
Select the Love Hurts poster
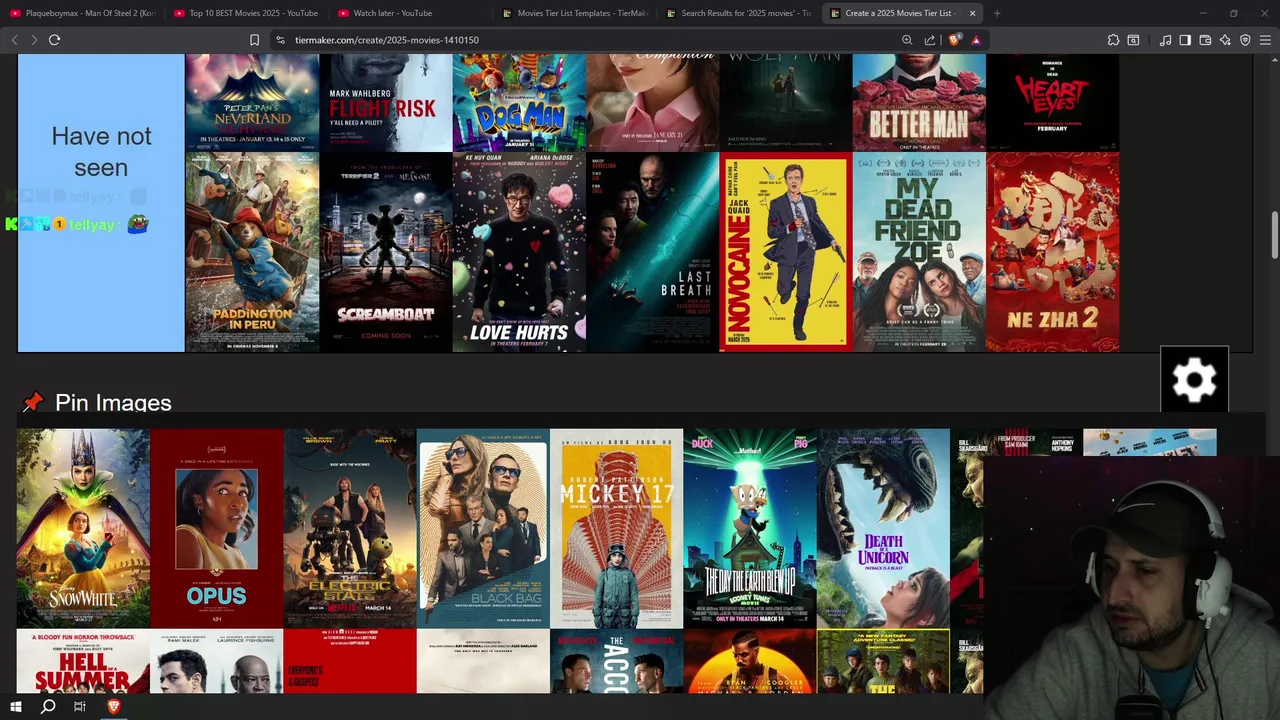[x=519, y=252]
